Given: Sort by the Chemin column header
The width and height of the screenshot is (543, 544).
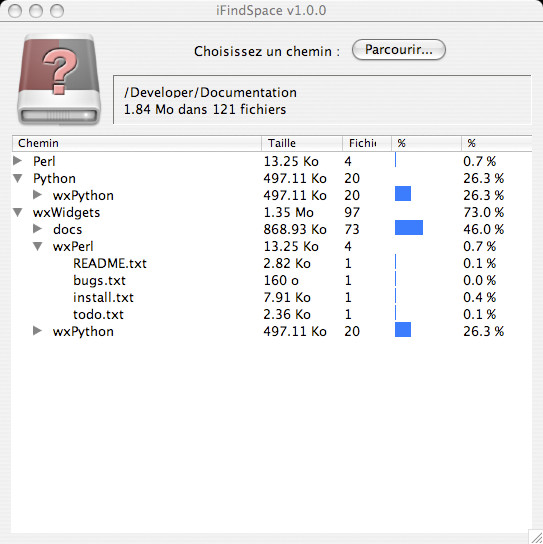Looking at the screenshot, I should (x=137, y=143).
